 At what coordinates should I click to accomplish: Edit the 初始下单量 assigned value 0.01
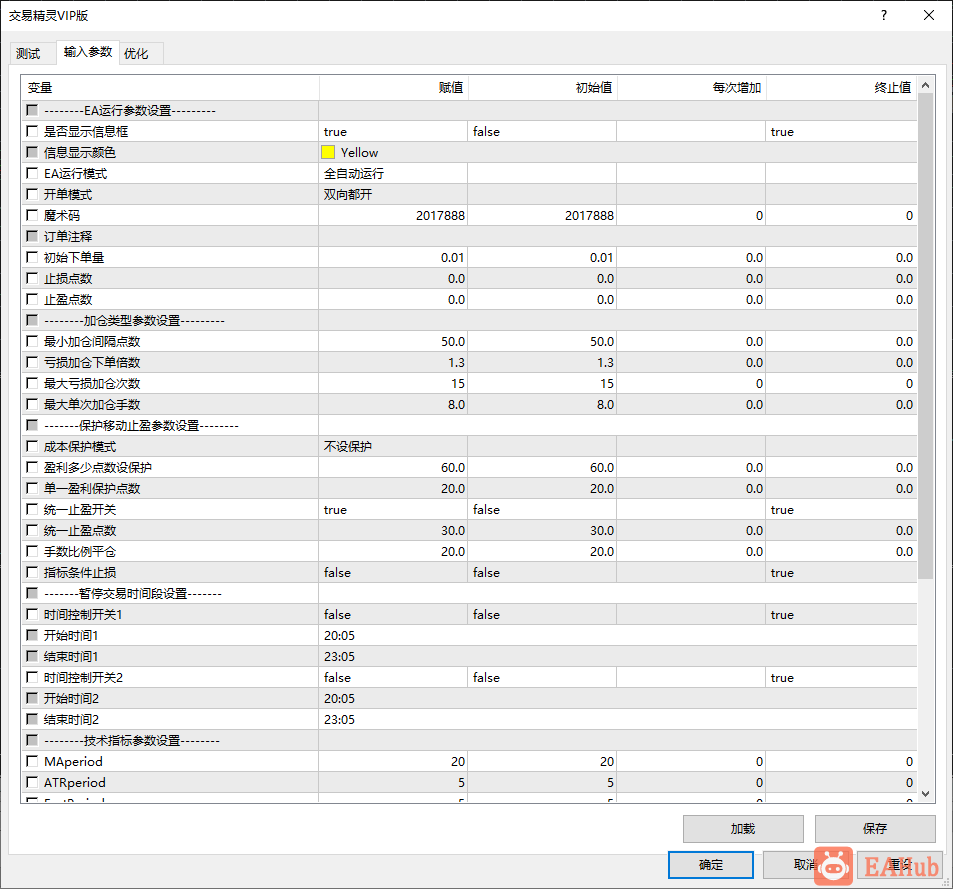click(393, 258)
